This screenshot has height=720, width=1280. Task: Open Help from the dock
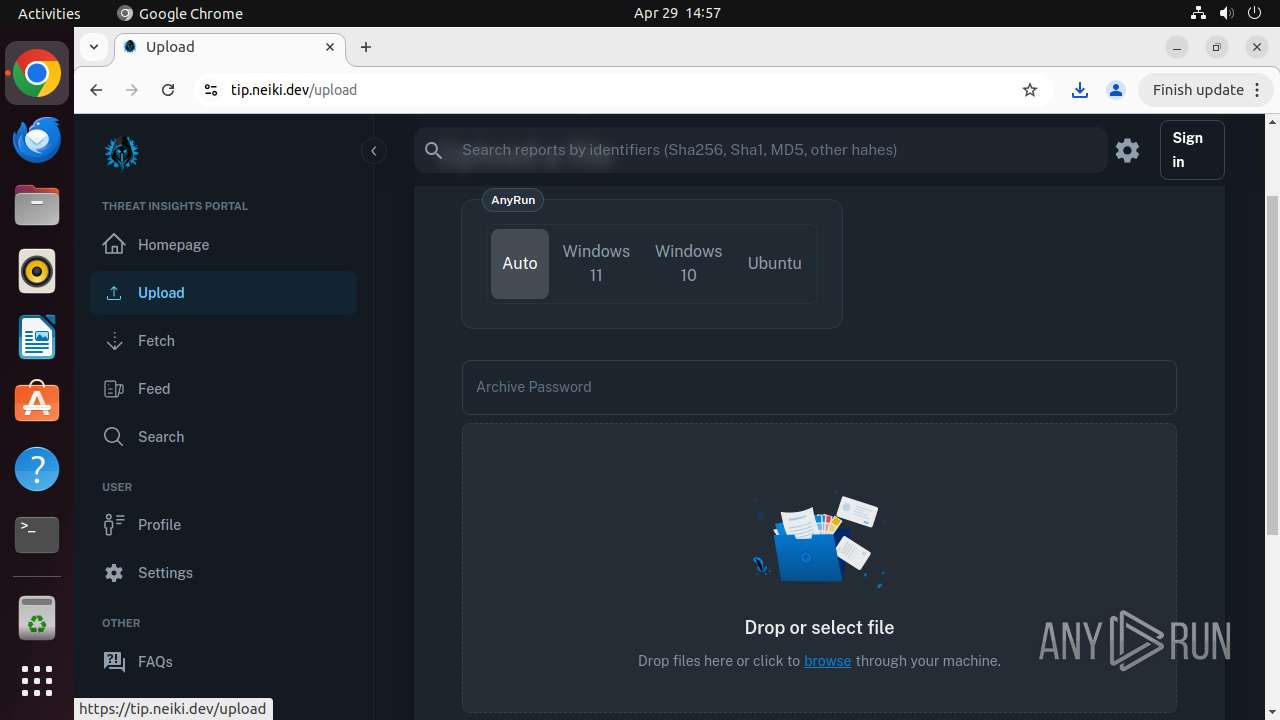37,469
